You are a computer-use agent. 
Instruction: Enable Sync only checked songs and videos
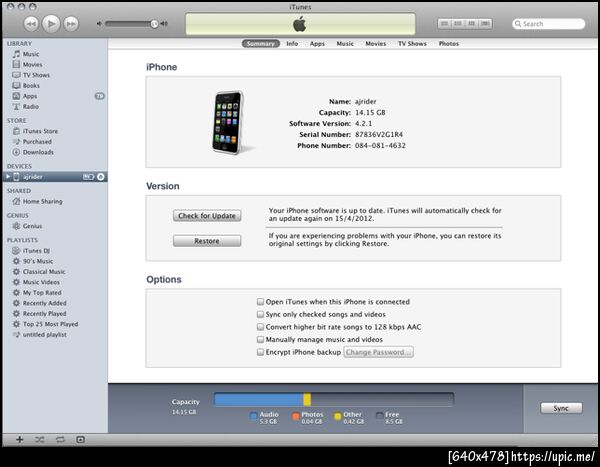click(260, 314)
